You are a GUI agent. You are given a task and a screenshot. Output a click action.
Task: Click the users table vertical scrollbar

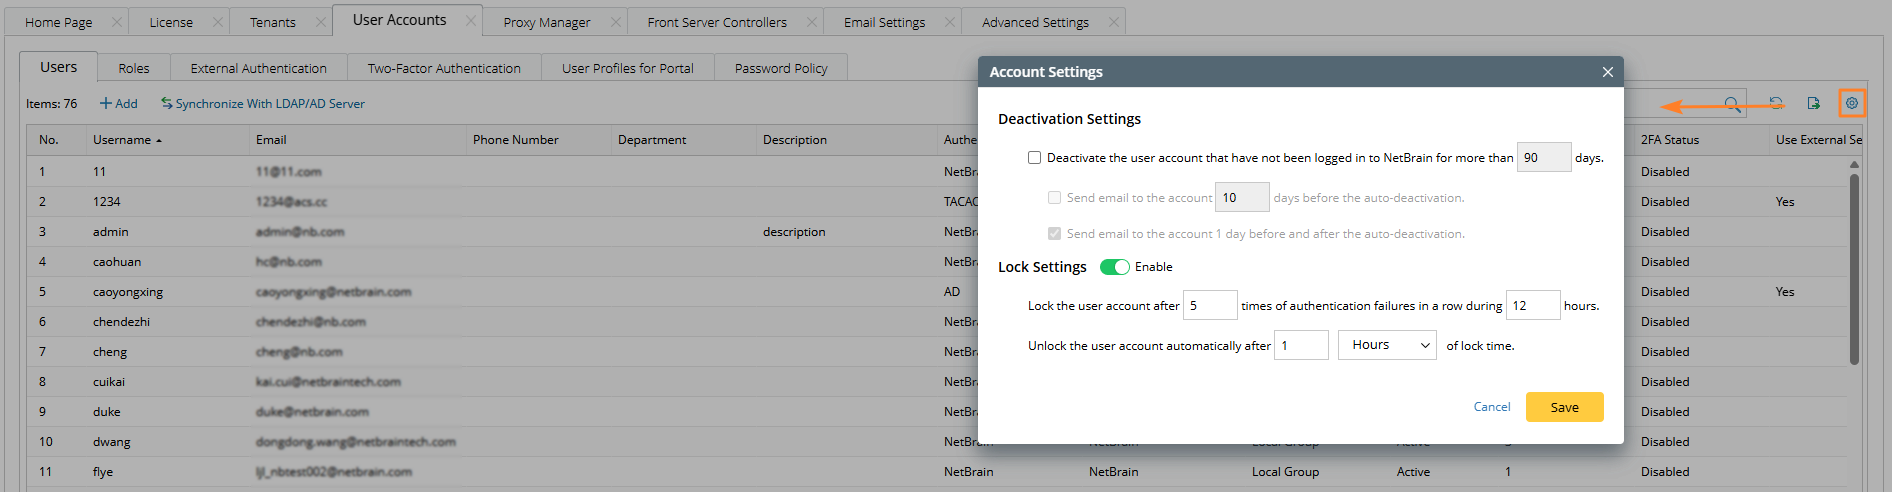pos(1854,270)
